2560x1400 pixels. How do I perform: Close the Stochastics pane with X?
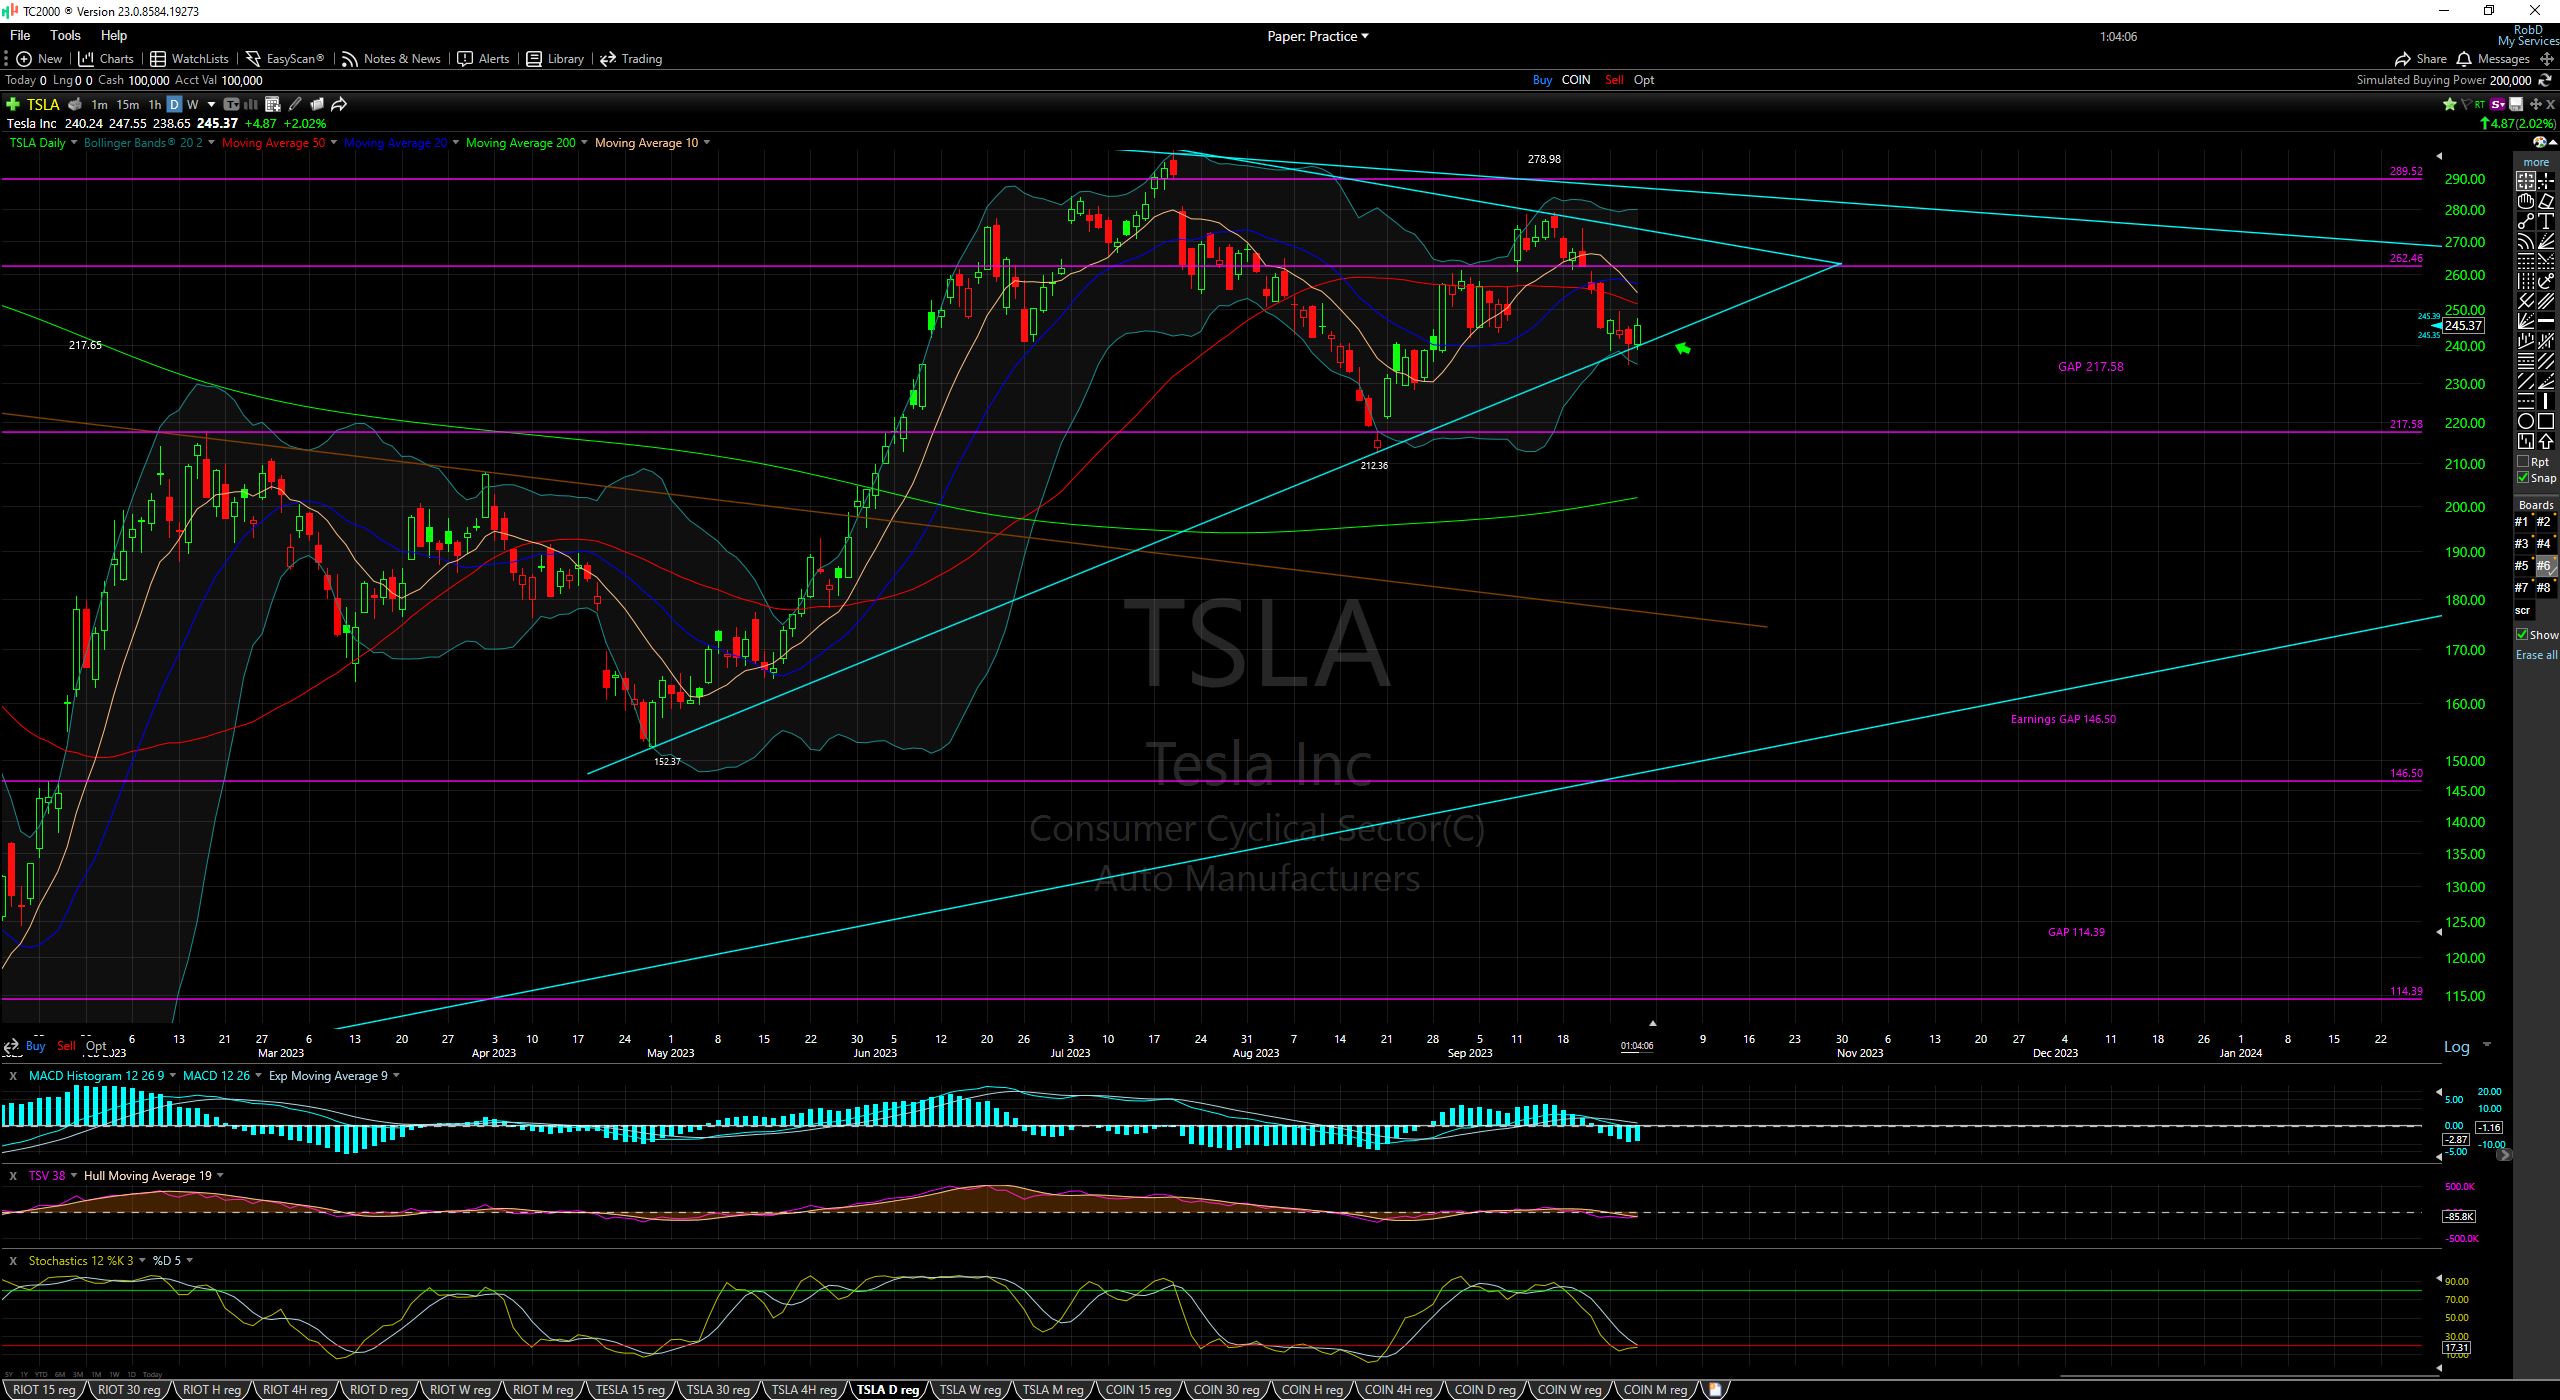point(13,1261)
